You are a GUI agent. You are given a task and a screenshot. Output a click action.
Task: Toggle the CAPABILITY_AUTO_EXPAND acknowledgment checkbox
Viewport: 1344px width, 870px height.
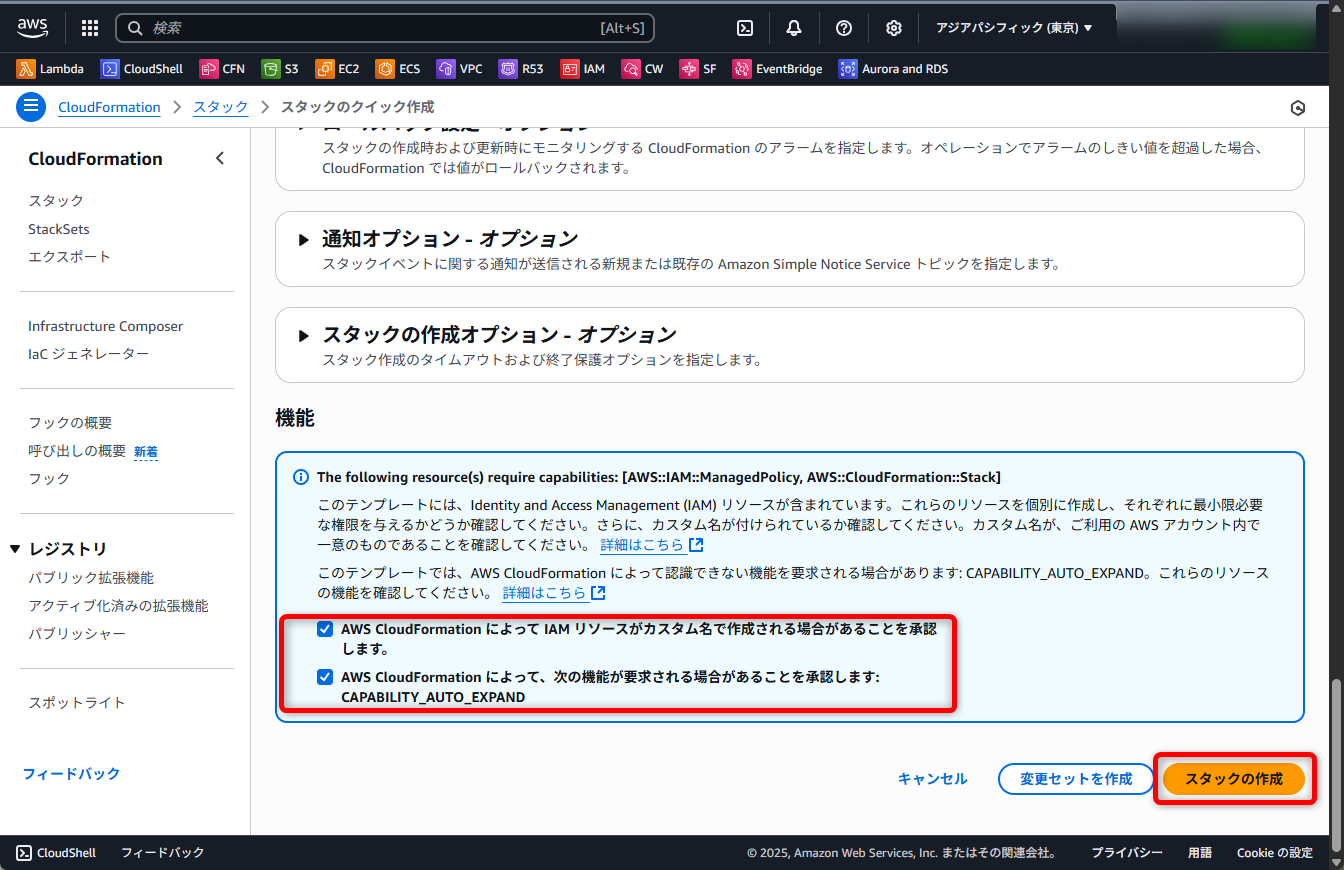pos(325,677)
